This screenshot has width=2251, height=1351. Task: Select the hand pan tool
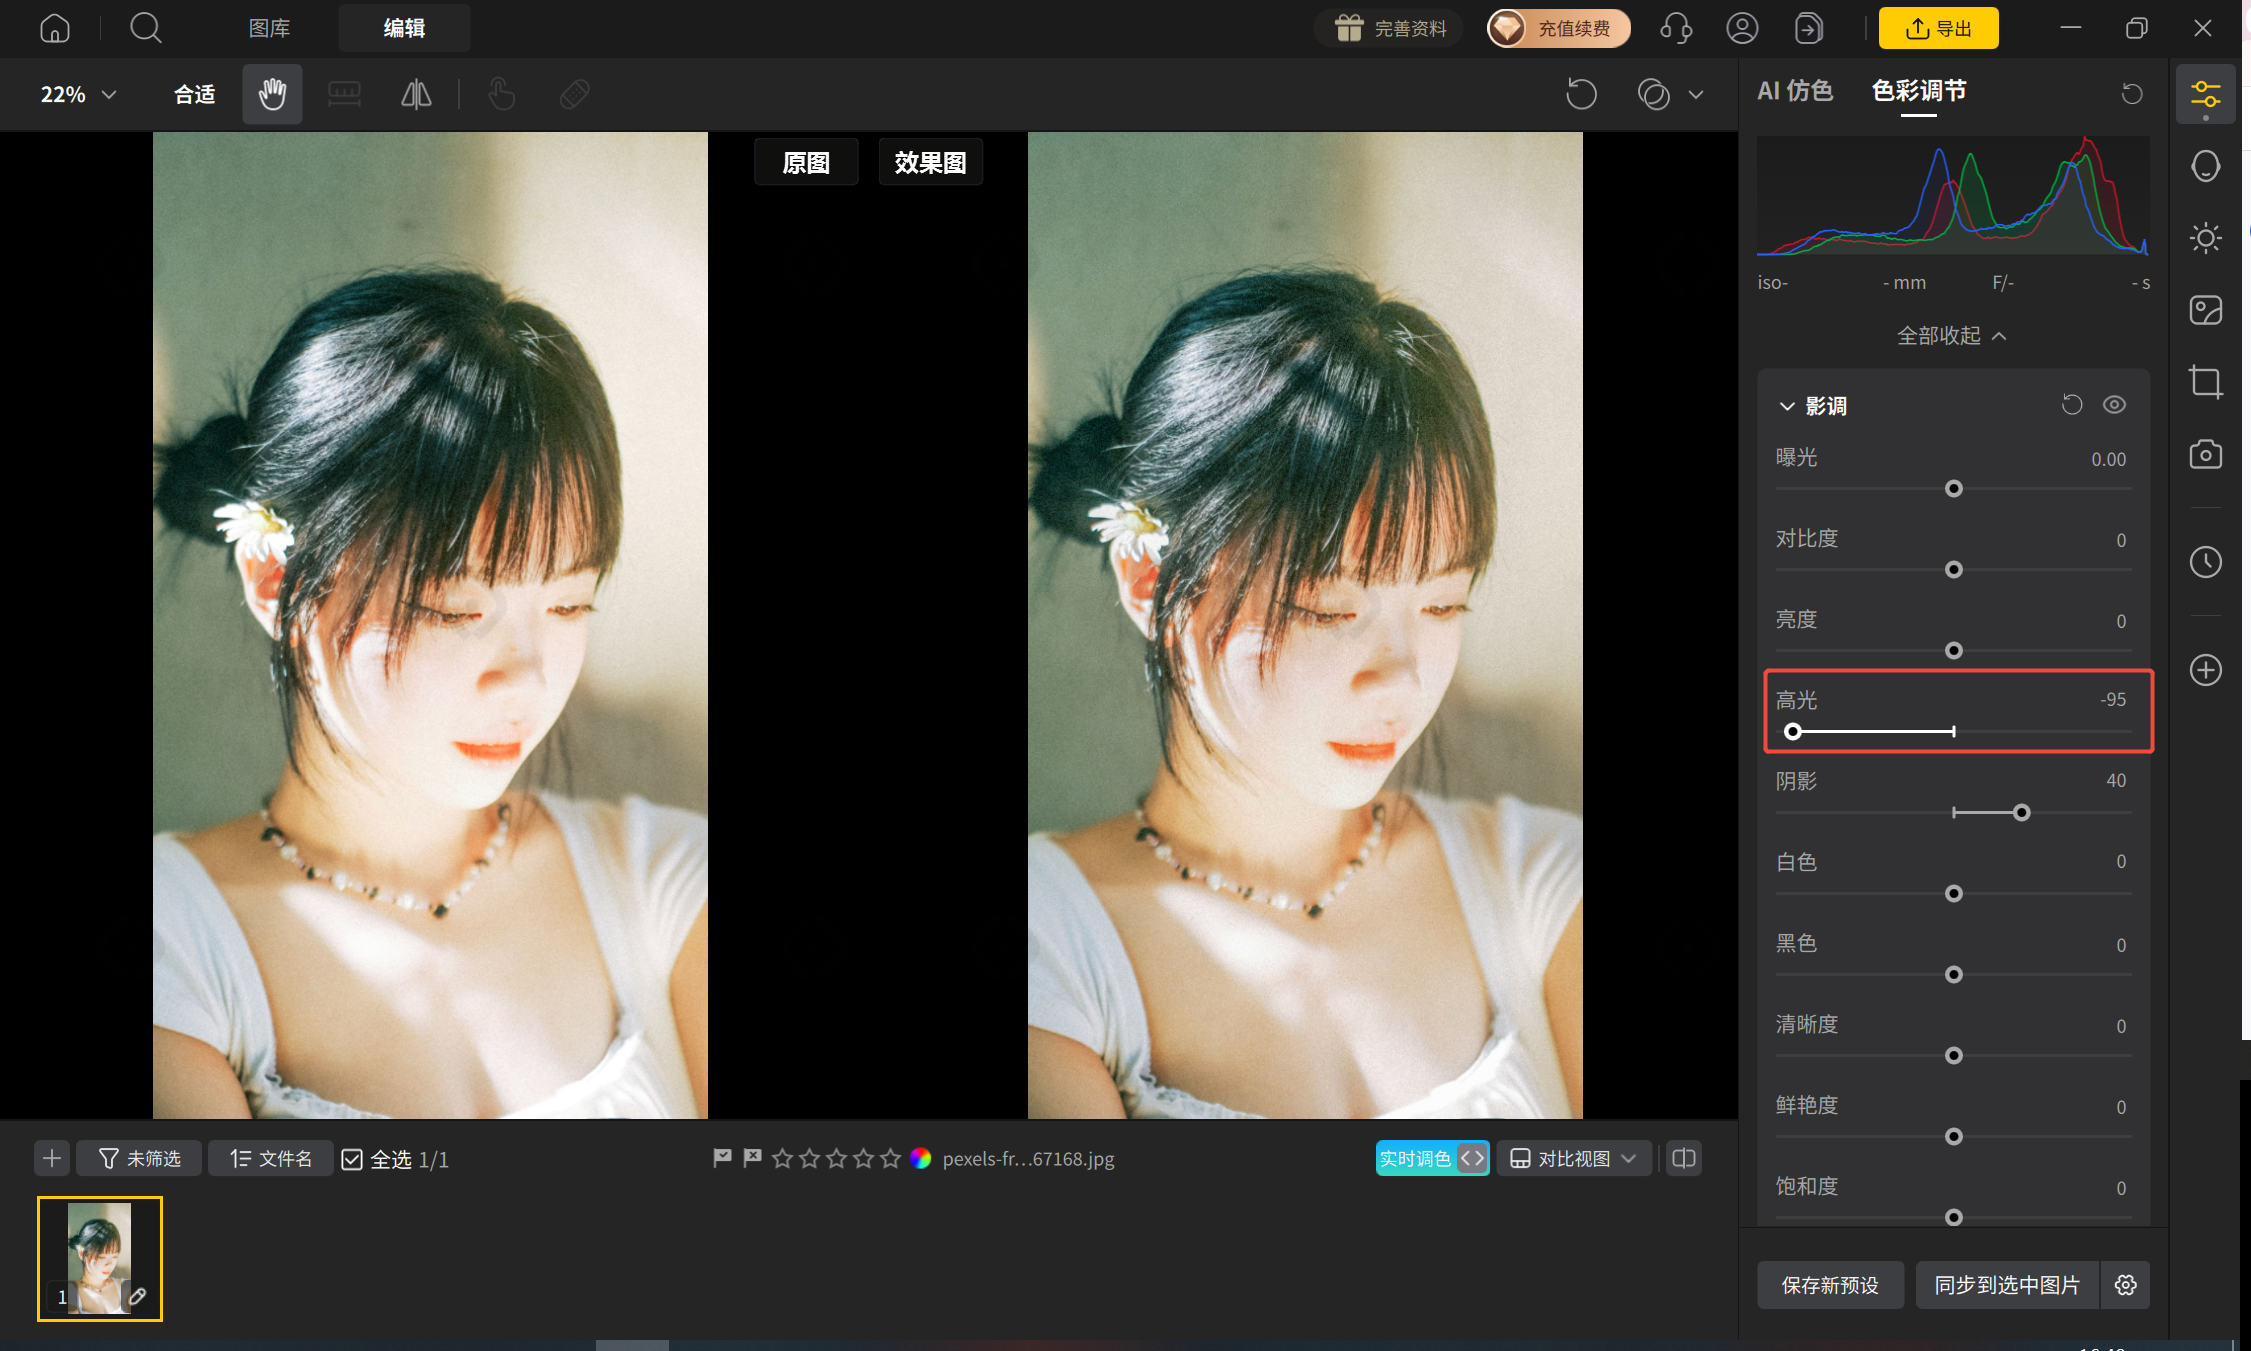click(x=272, y=94)
